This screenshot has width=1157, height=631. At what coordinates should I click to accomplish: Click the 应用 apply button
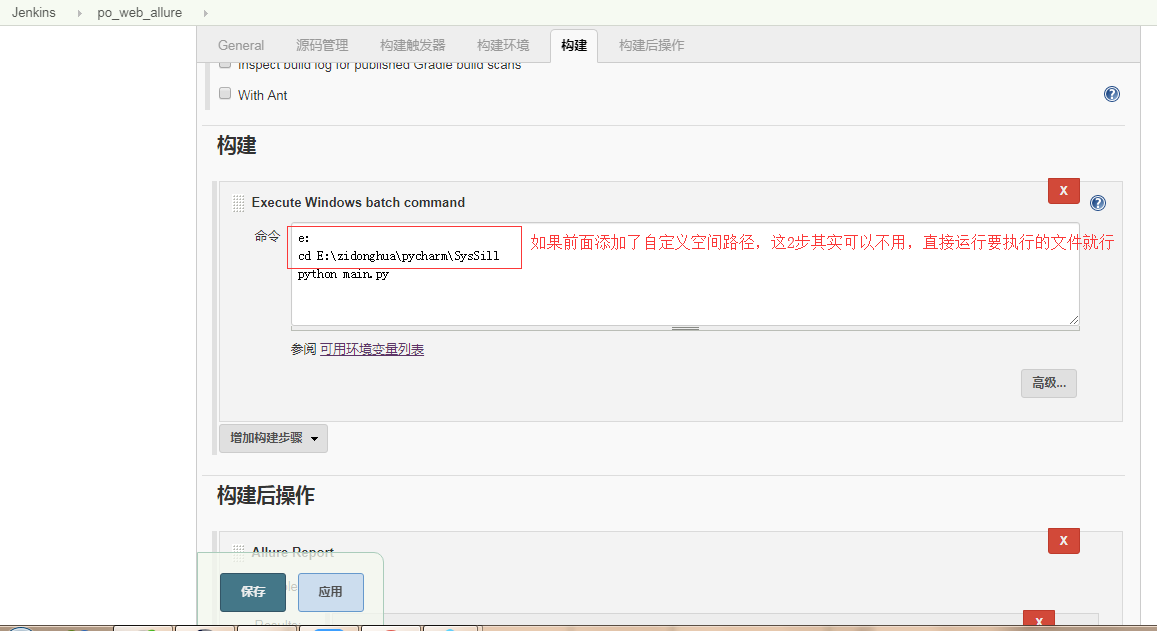[331, 592]
